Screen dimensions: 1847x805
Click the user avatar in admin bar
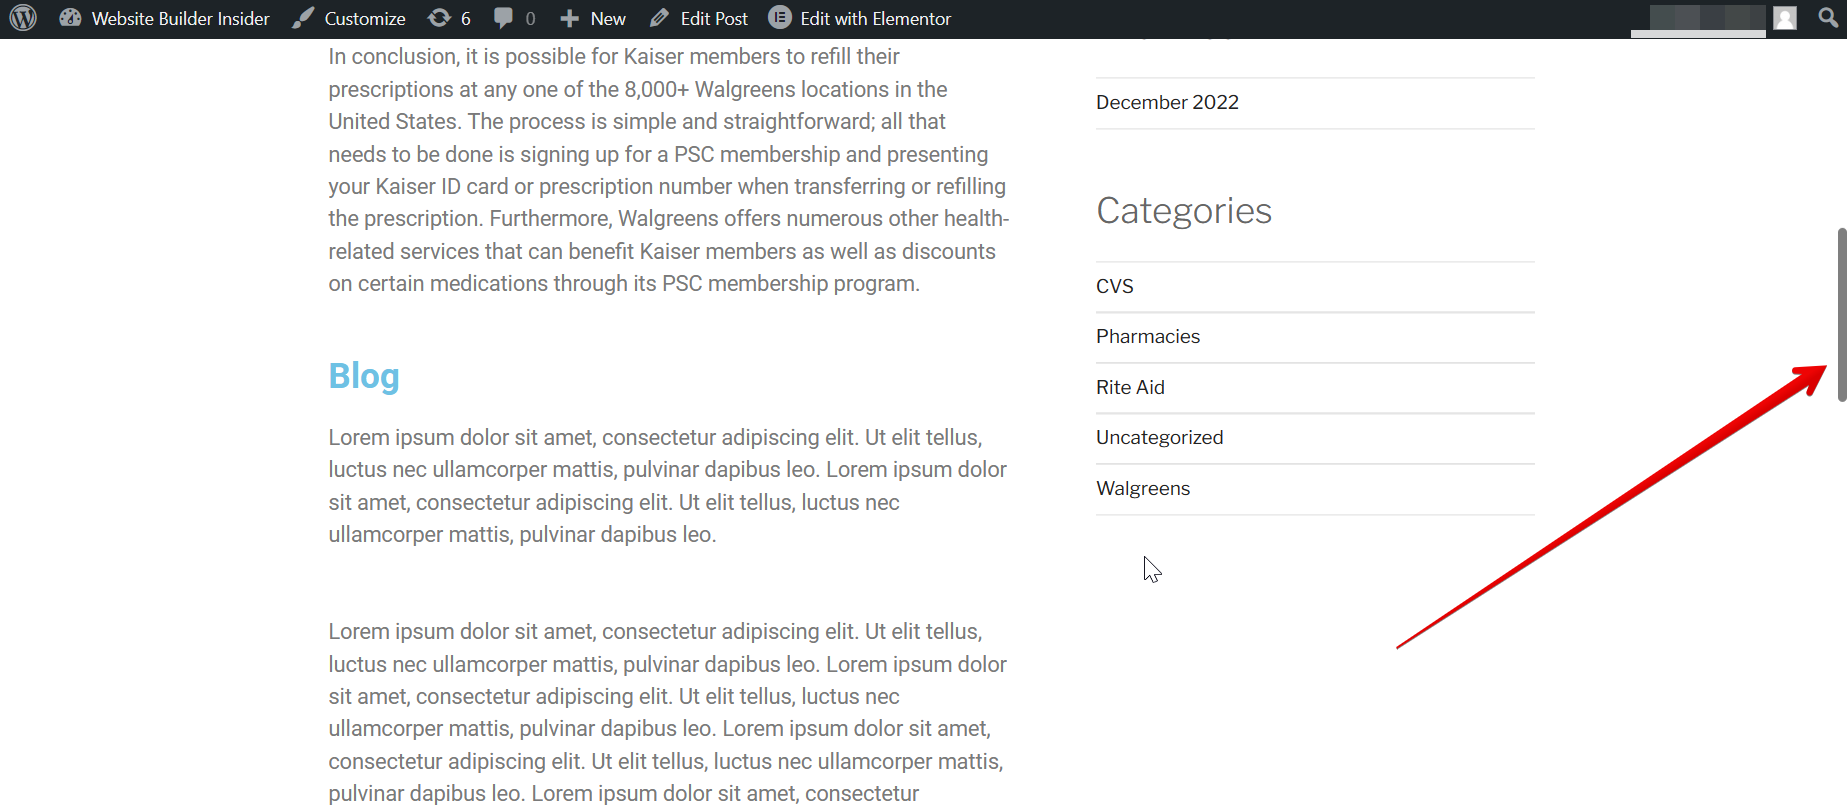[1785, 18]
